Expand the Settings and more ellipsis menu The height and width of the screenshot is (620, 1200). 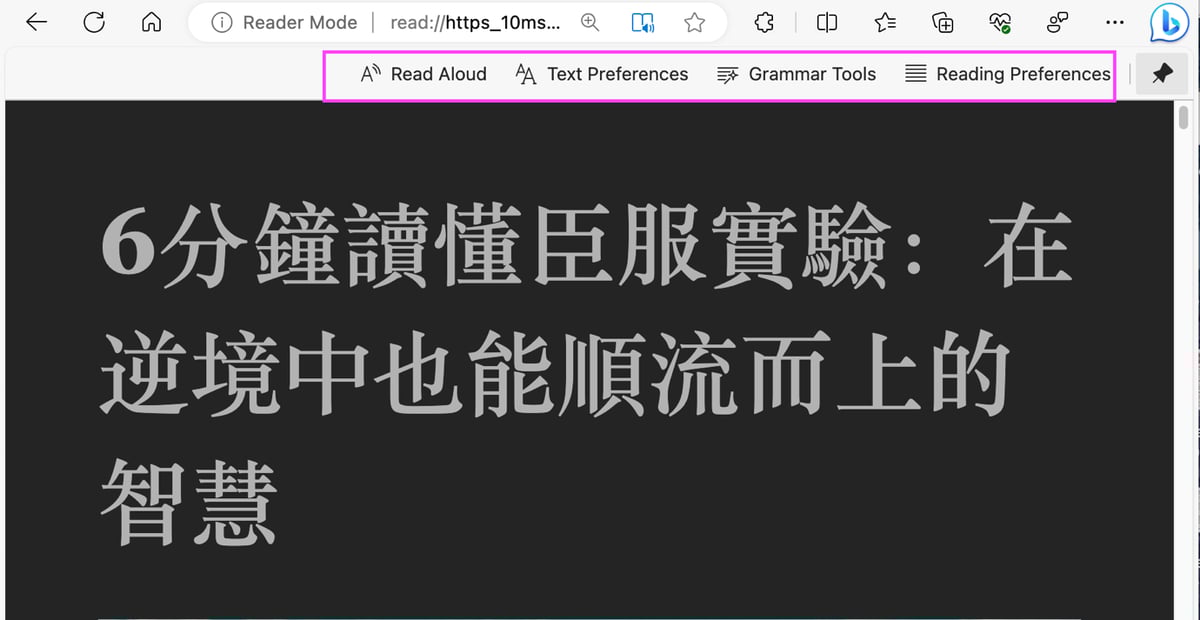tap(1115, 22)
